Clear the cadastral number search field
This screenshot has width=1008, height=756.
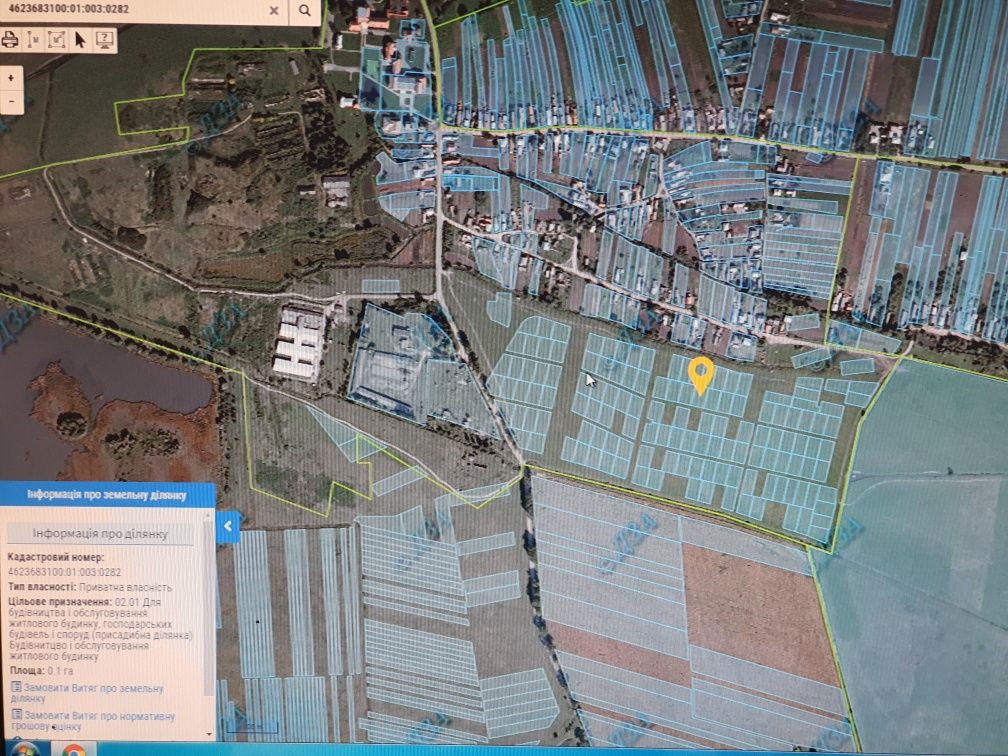[274, 10]
